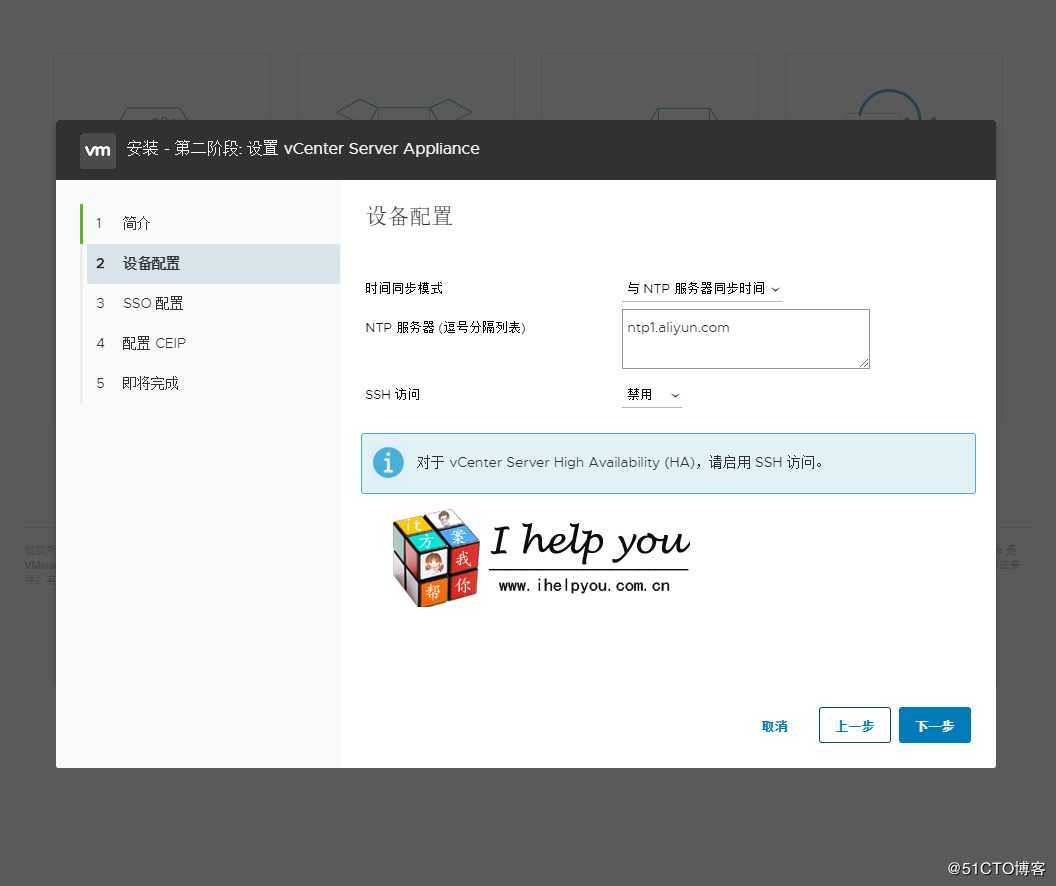Viewport: 1056px width, 886px height.
Task: Click the NTP servers text box
Action: 746,339
